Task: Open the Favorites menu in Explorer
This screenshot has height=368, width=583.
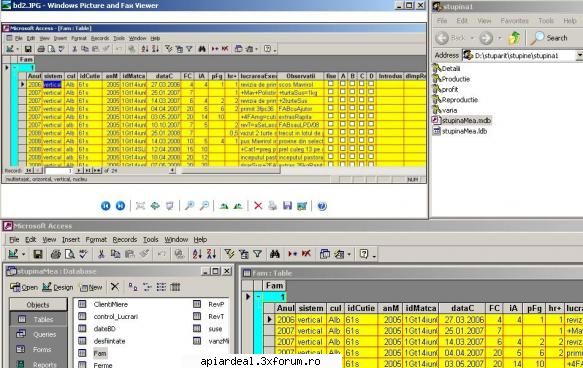Action: pyautogui.click(x=514, y=21)
